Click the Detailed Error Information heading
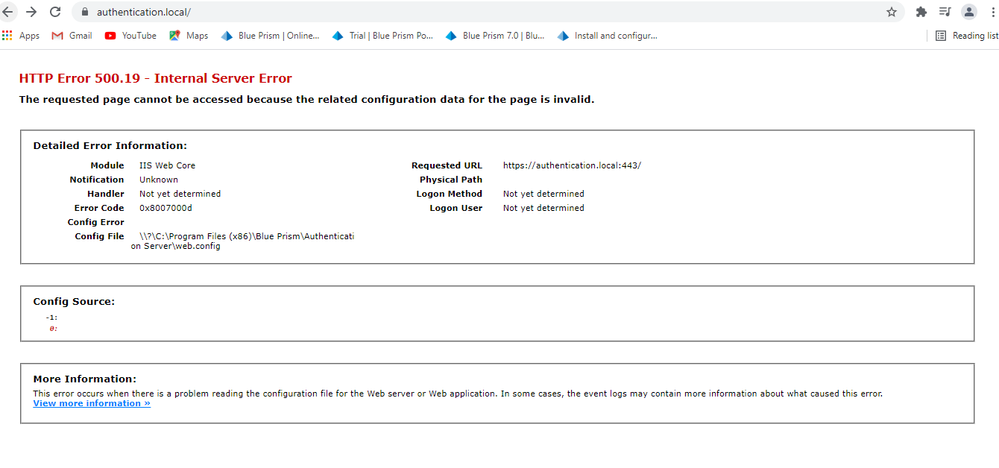Viewport: 999px width, 468px height. [110, 146]
